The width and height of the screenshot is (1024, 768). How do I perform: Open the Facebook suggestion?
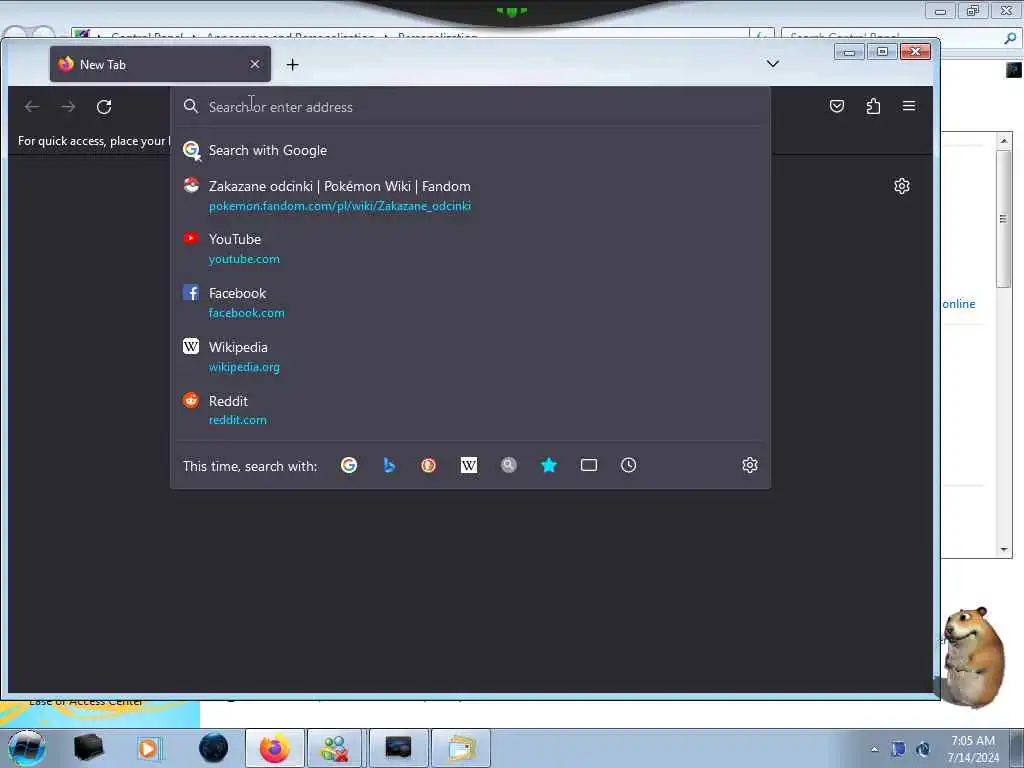click(x=470, y=302)
